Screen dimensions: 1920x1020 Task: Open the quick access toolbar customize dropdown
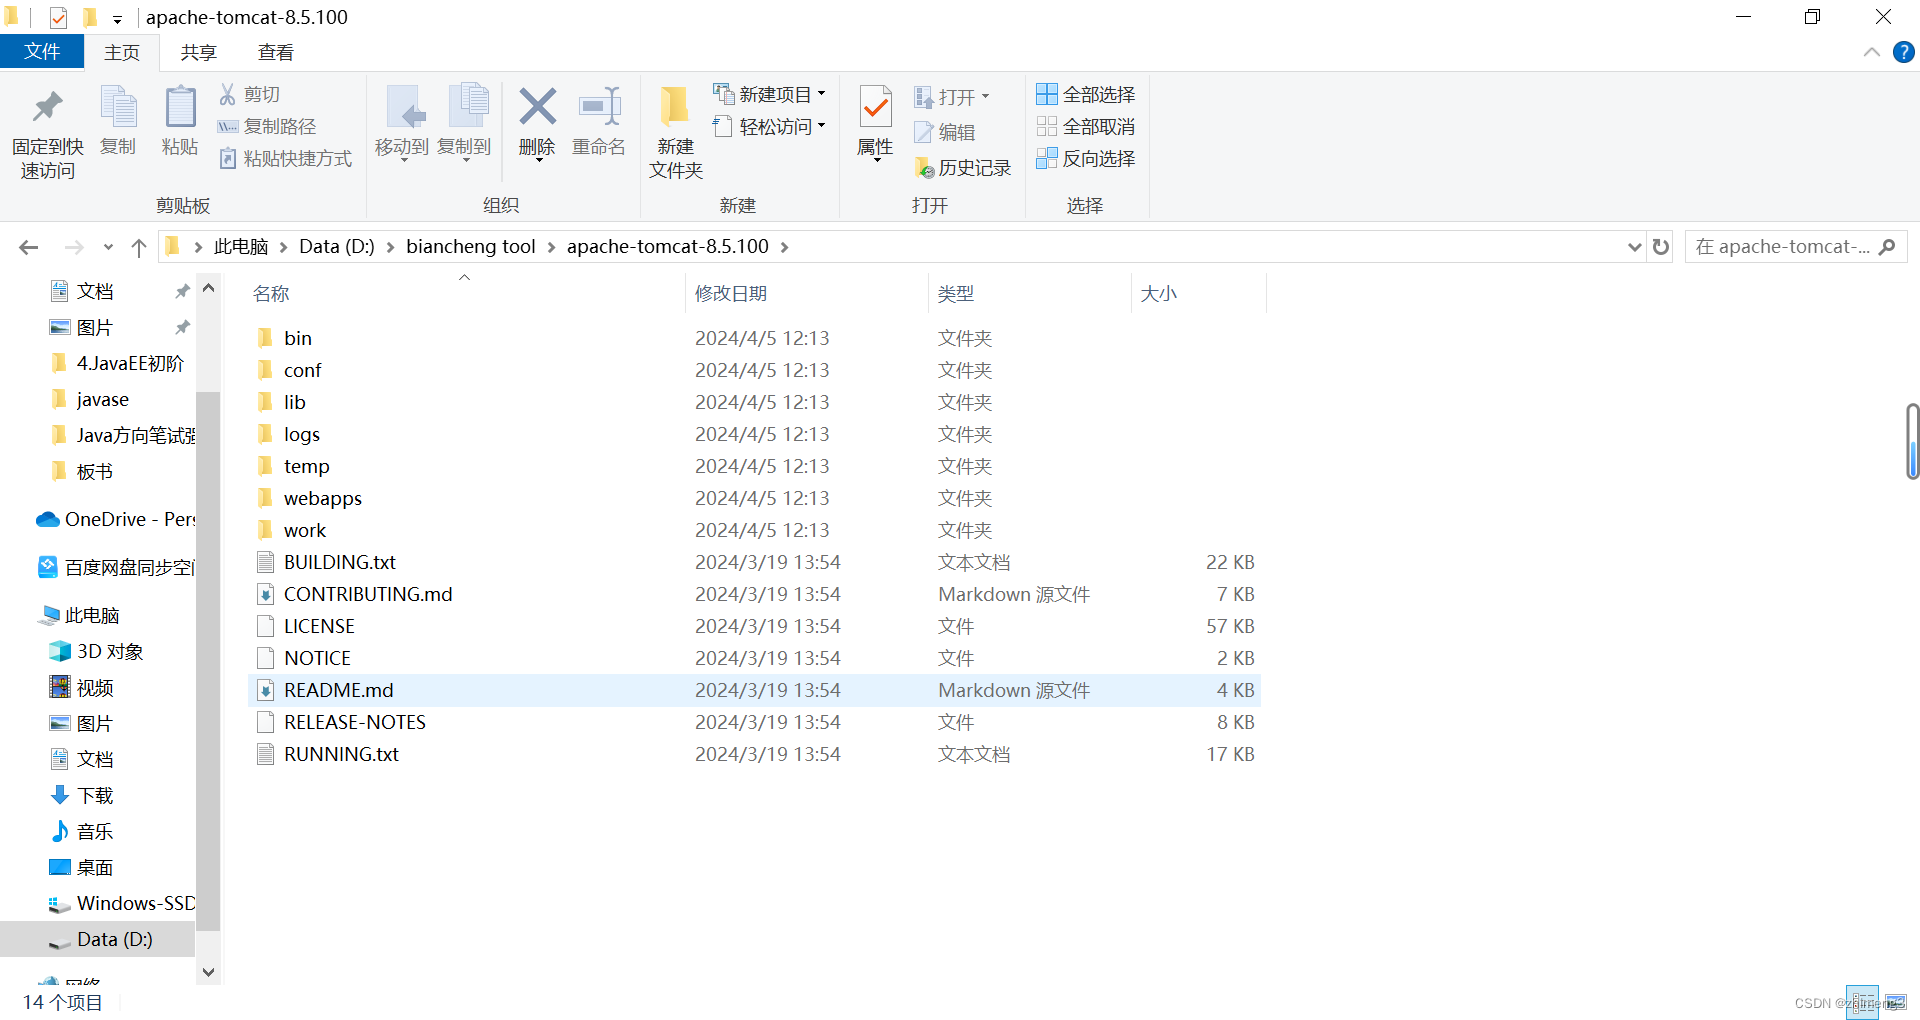[x=117, y=19]
